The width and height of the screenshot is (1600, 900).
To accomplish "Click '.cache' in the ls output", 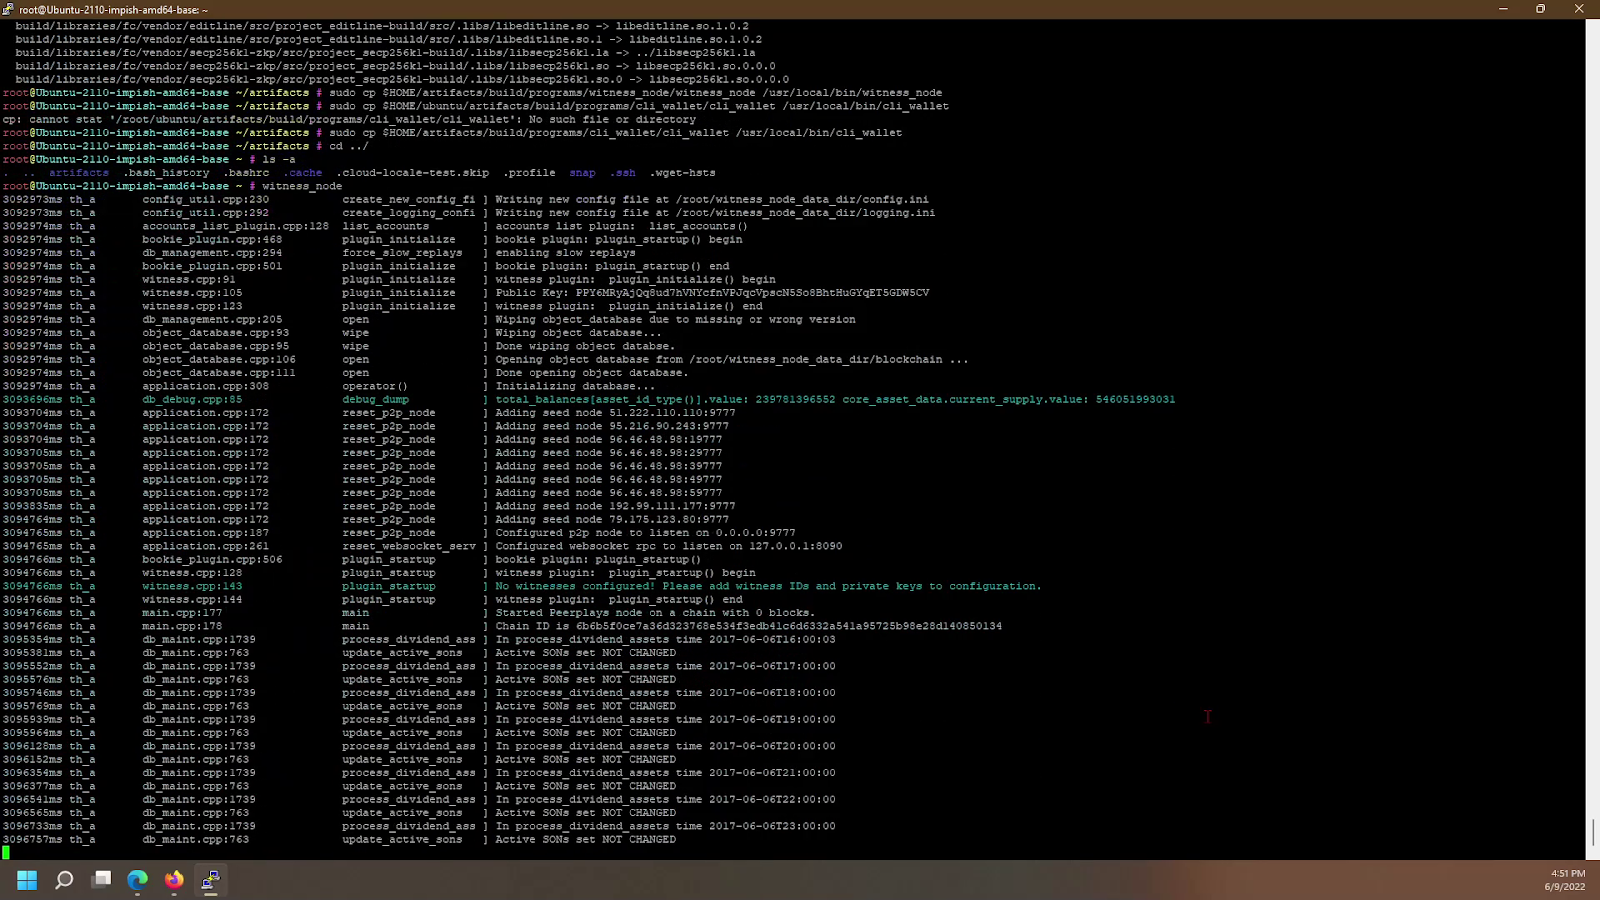I will 302,173.
